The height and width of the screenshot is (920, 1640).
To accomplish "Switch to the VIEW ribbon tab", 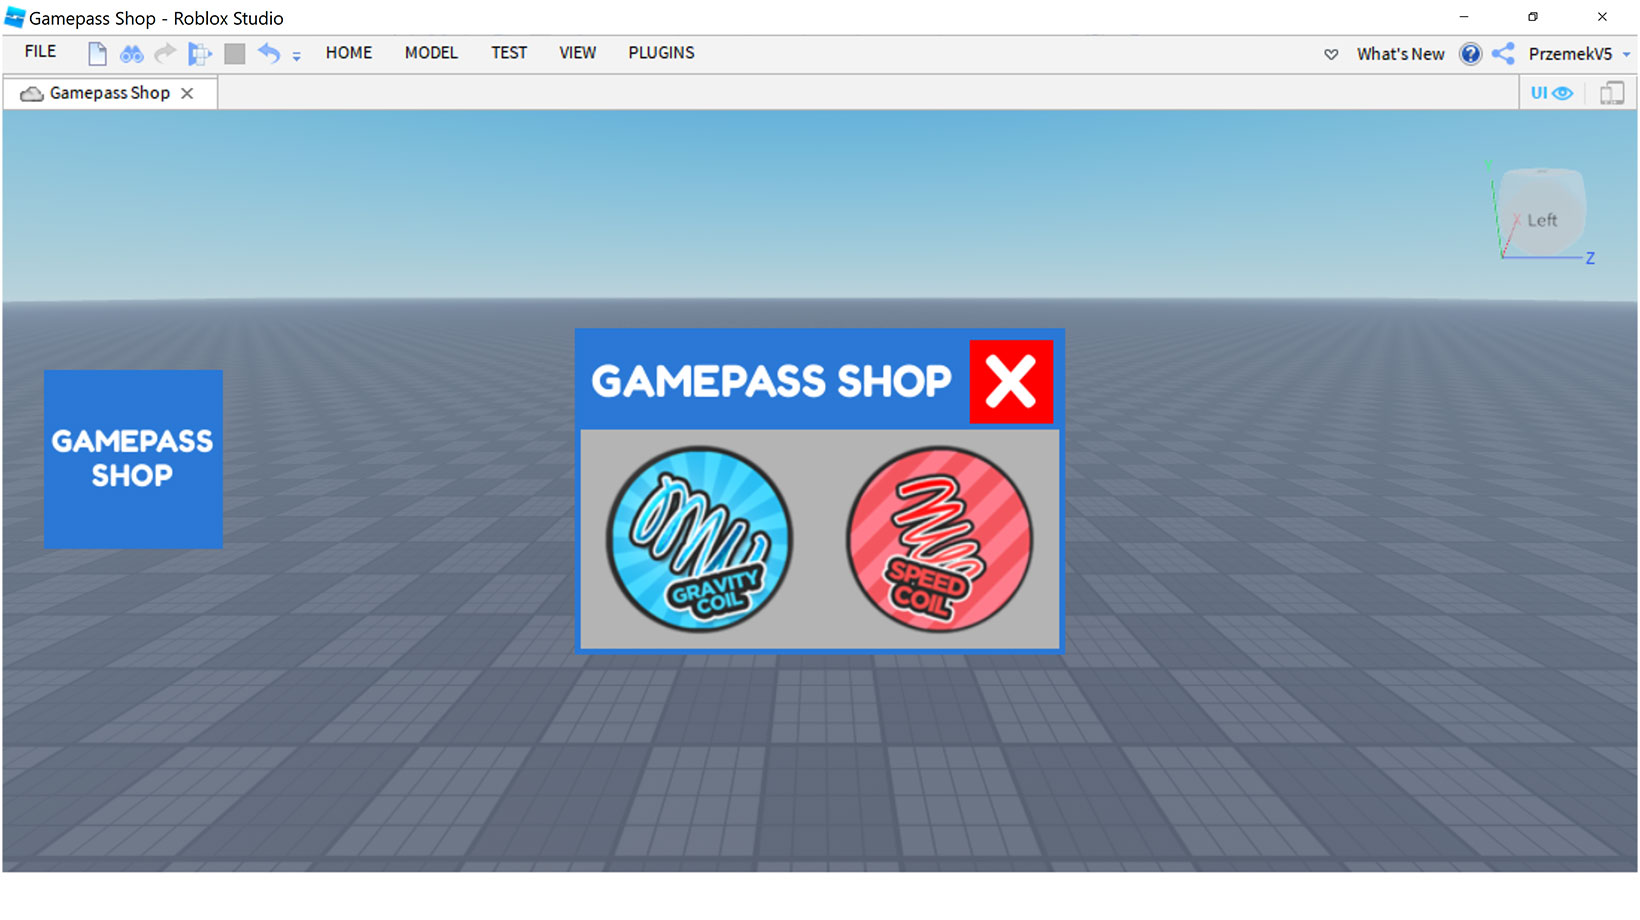I will click(577, 53).
